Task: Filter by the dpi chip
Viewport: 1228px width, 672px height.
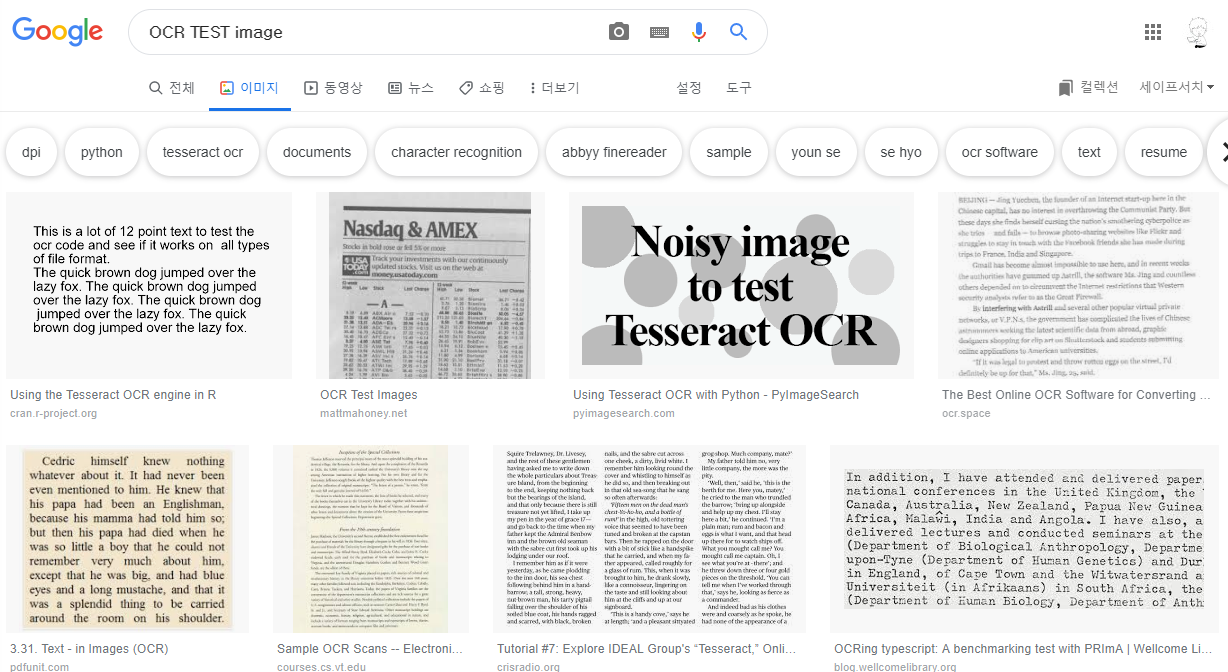Action: [31, 152]
